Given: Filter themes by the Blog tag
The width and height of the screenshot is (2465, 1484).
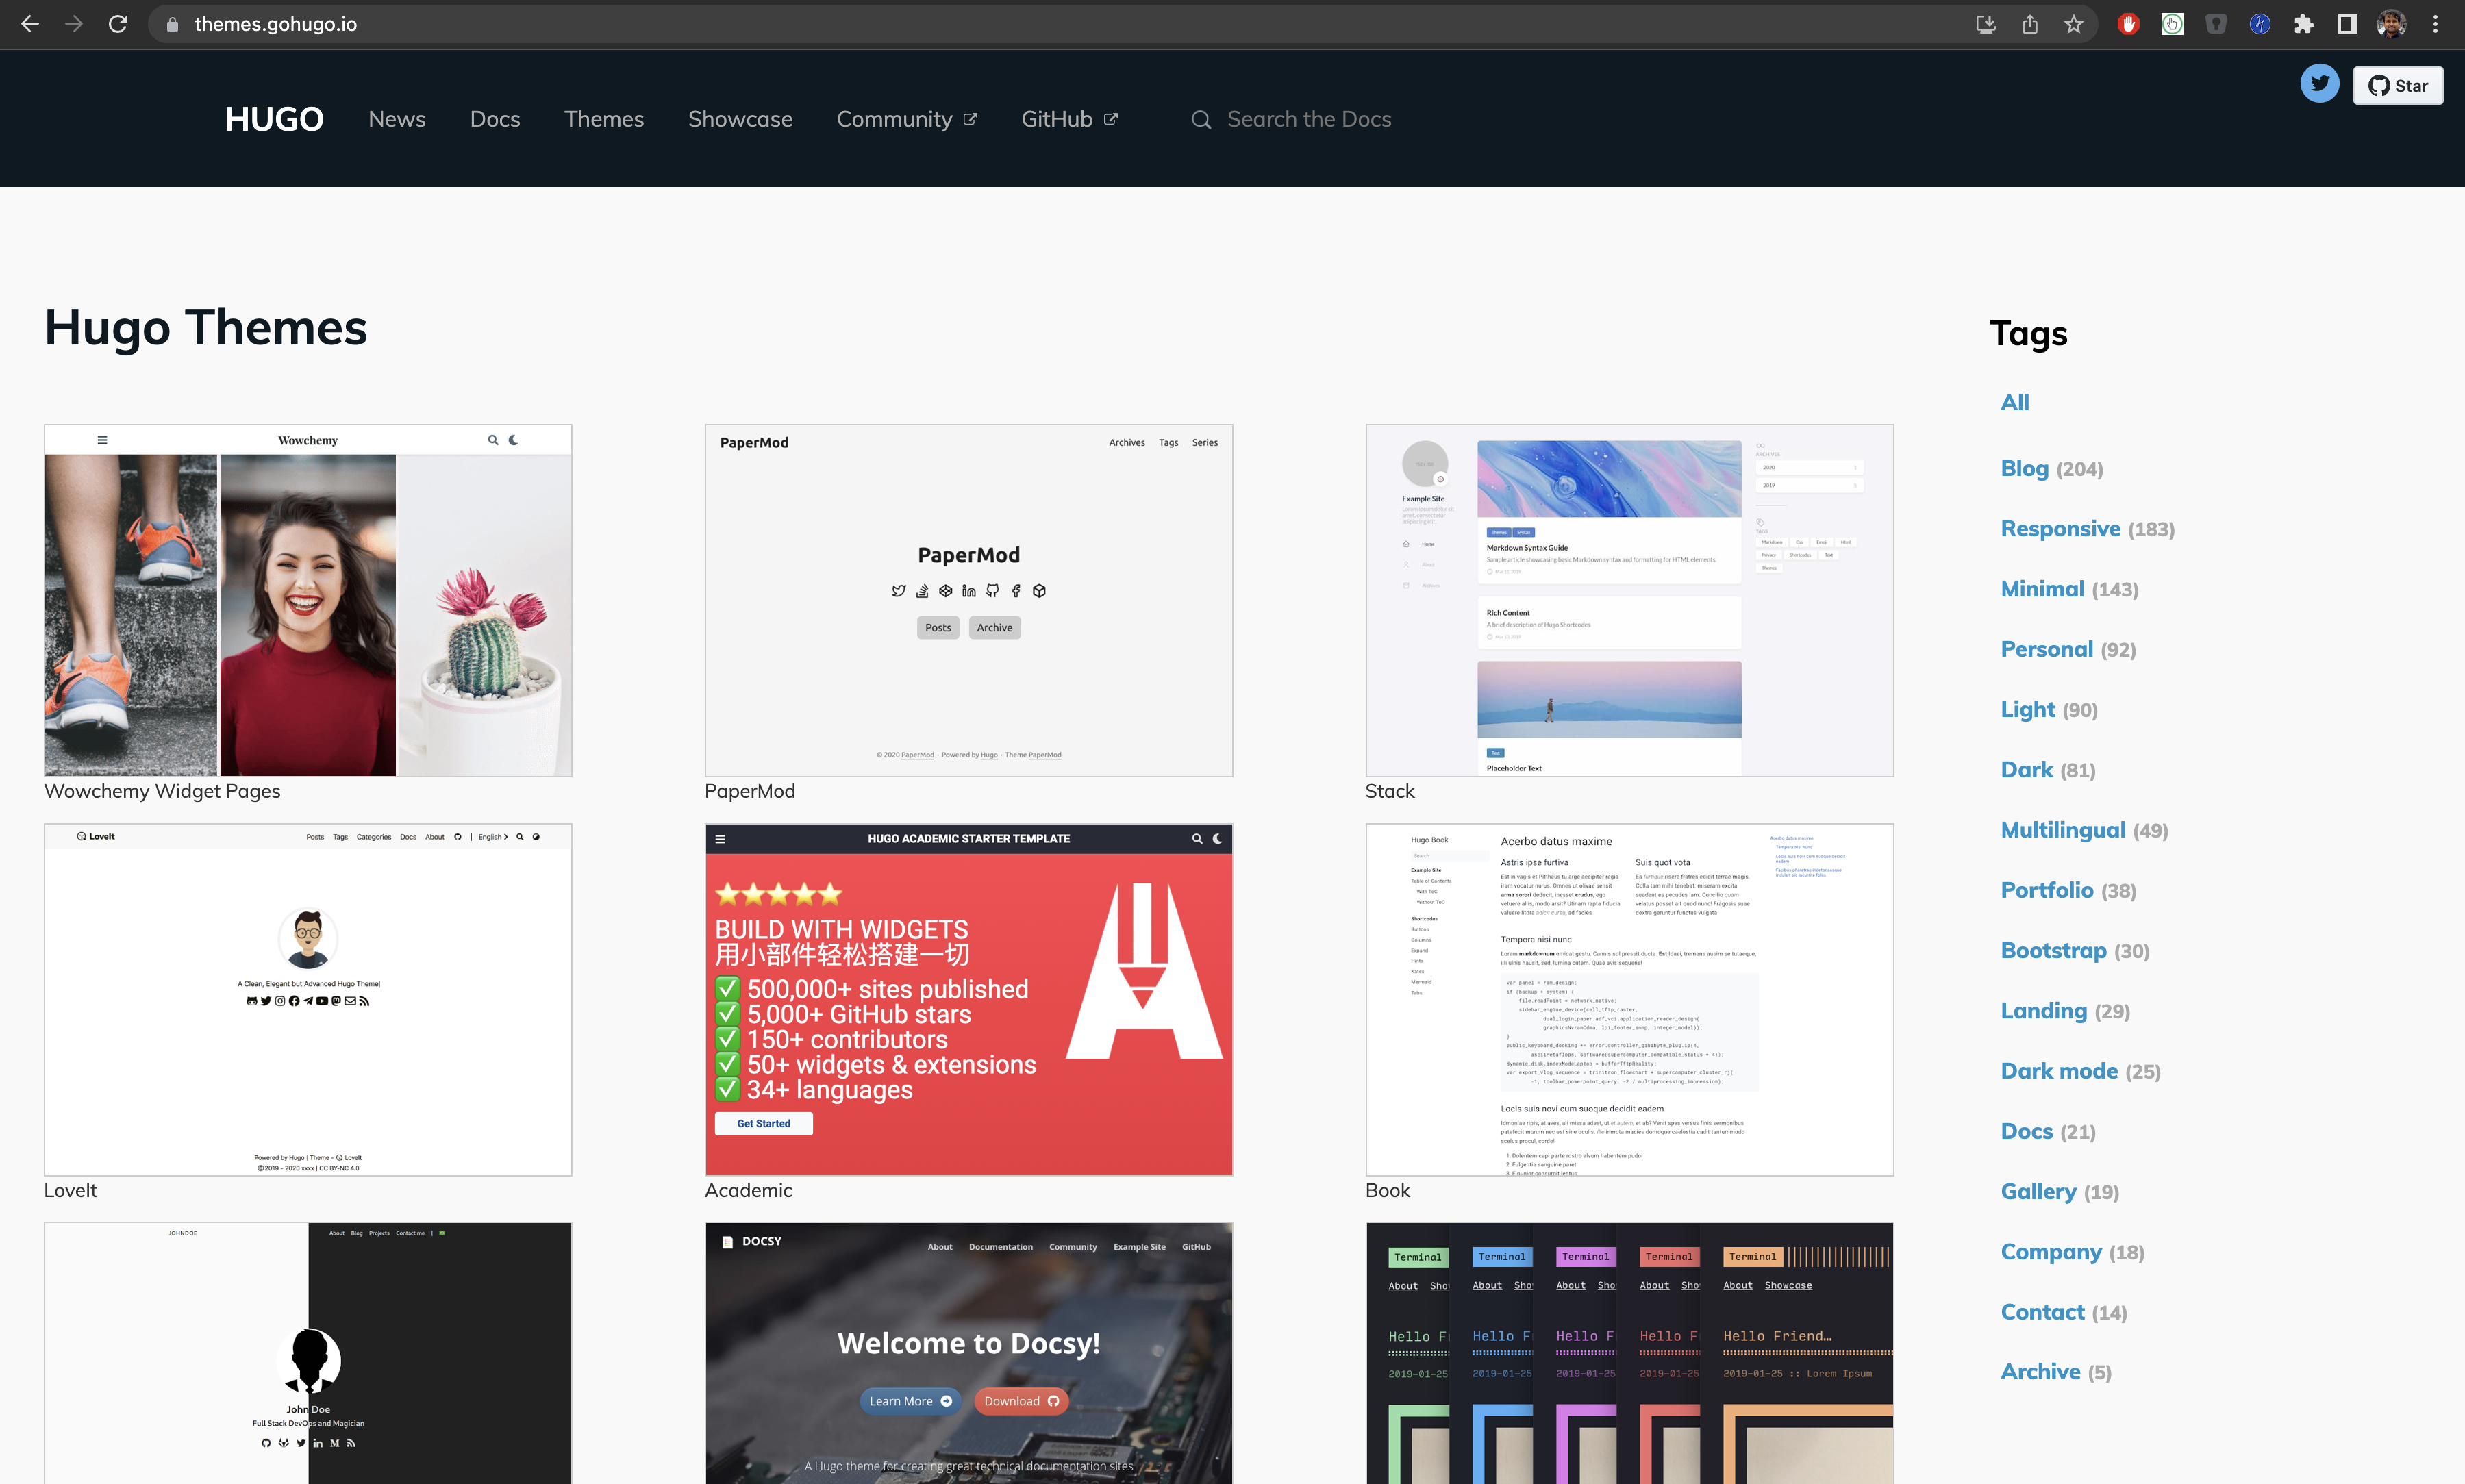Looking at the screenshot, I should point(2024,468).
